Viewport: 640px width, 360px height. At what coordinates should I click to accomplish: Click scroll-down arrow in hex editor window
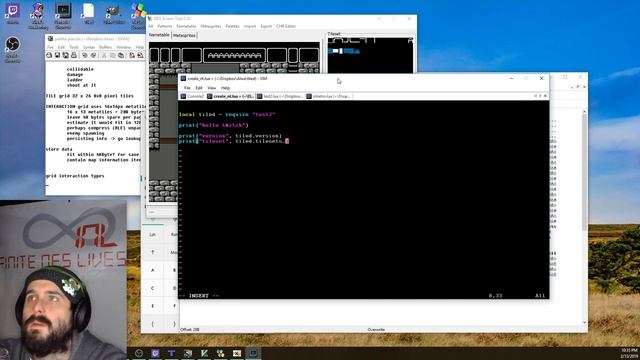click(x=584, y=322)
